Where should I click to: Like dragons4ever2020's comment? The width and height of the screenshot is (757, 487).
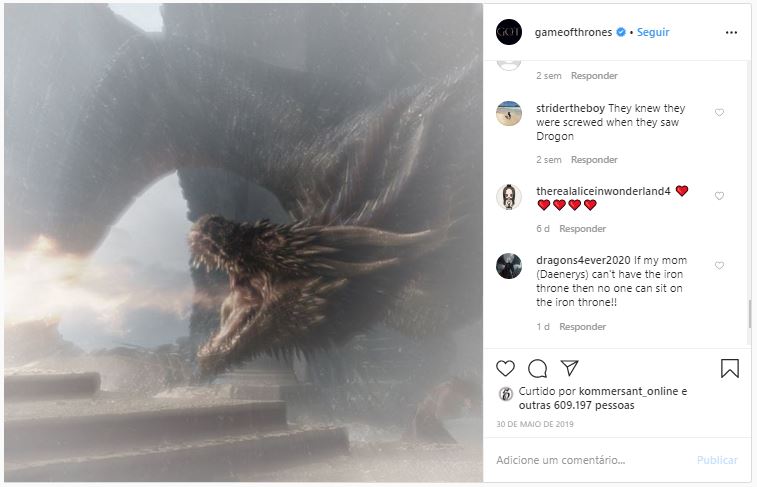[719, 266]
